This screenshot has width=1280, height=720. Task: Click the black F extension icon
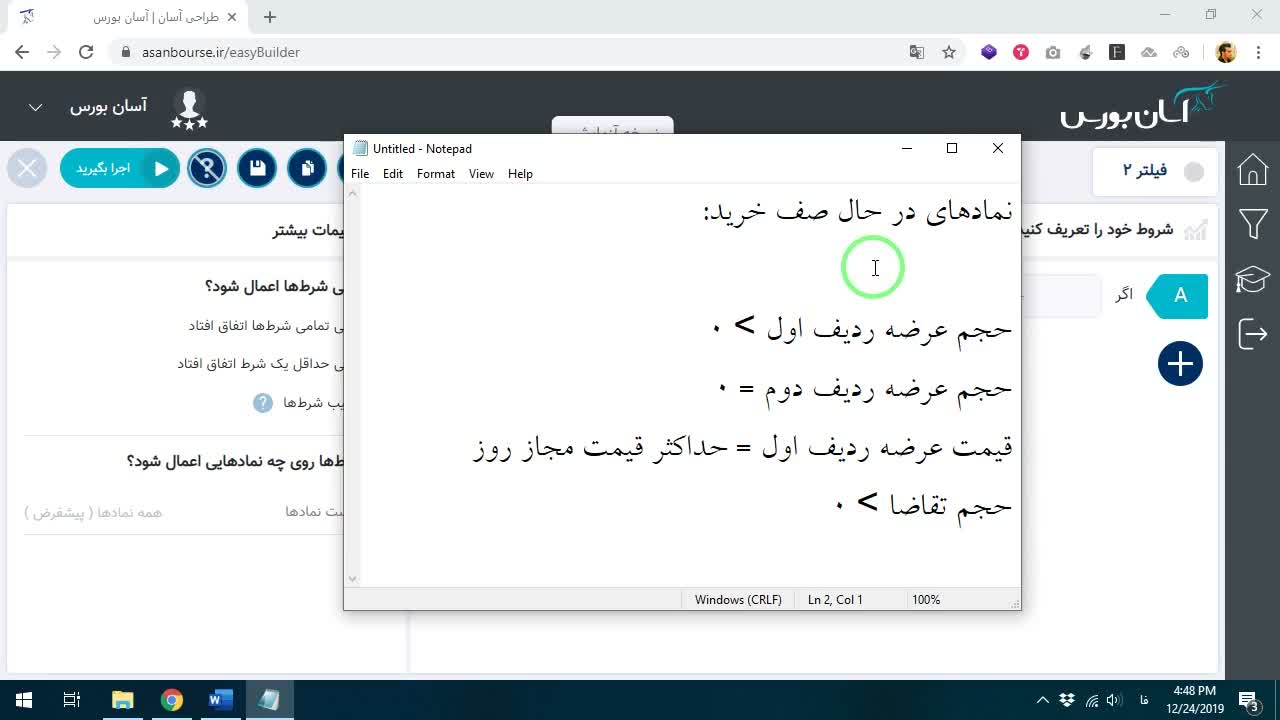[x=1117, y=52]
